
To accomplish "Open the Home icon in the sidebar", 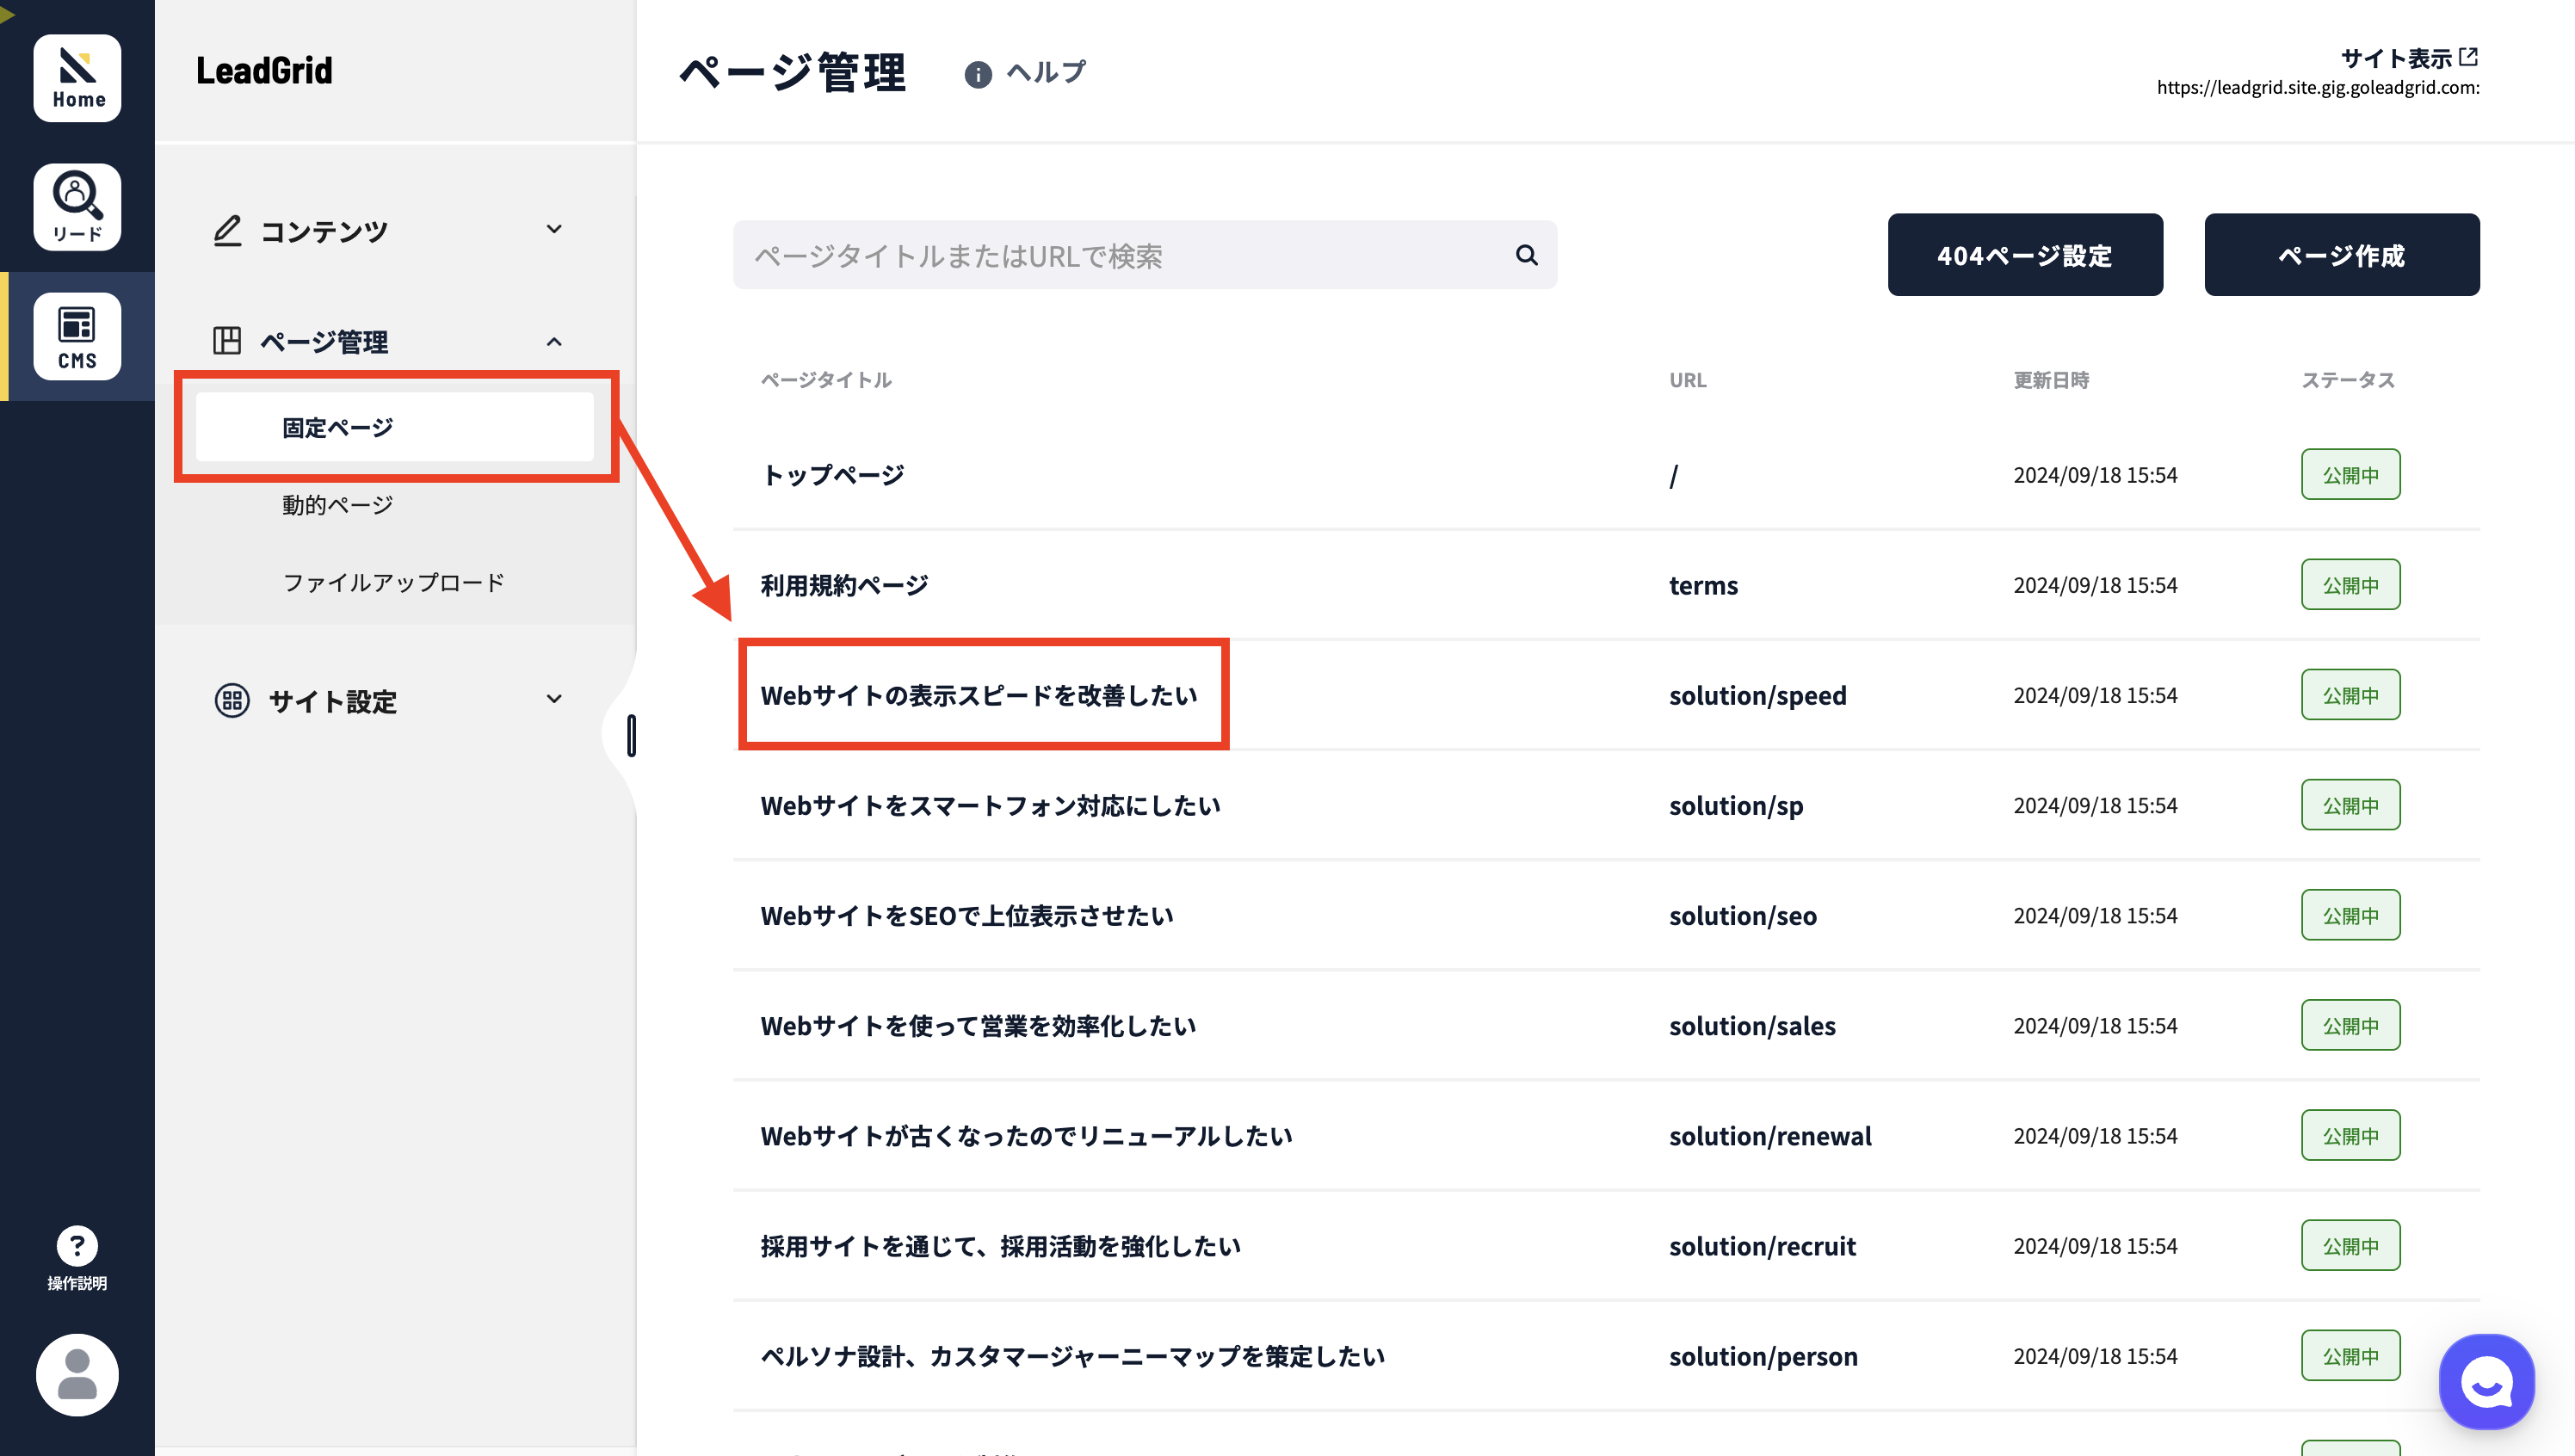I will pos(77,78).
